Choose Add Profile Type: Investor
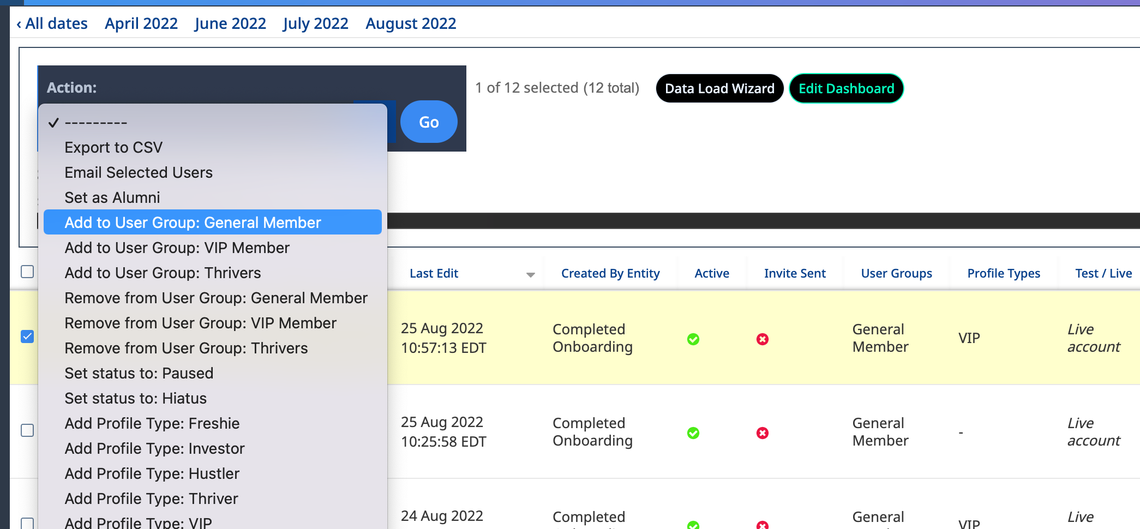This screenshot has width=1140, height=529. pyautogui.click(x=212, y=448)
